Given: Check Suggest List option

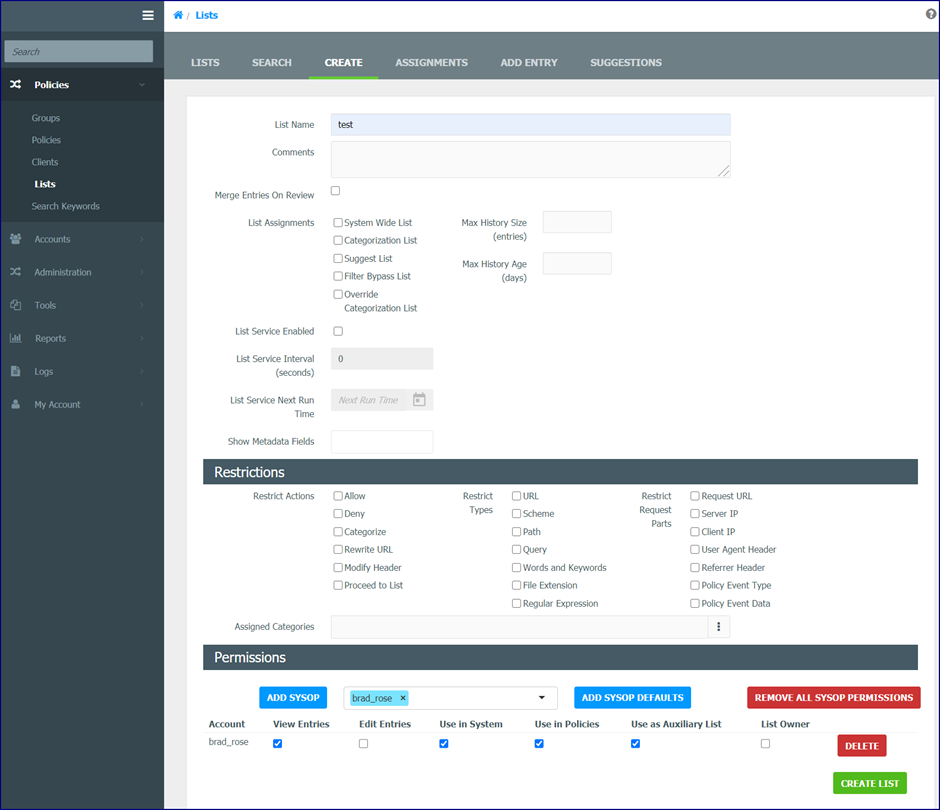Looking at the screenshot, I should [338, 258].
